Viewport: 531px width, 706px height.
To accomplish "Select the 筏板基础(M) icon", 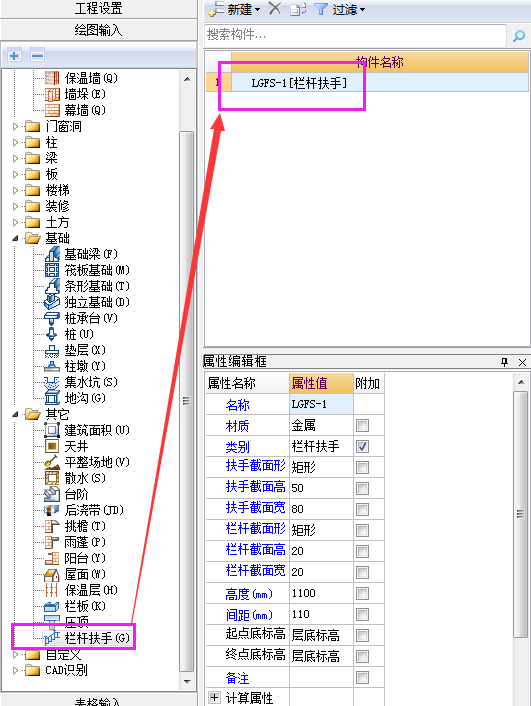I will [x=52, y=270].
